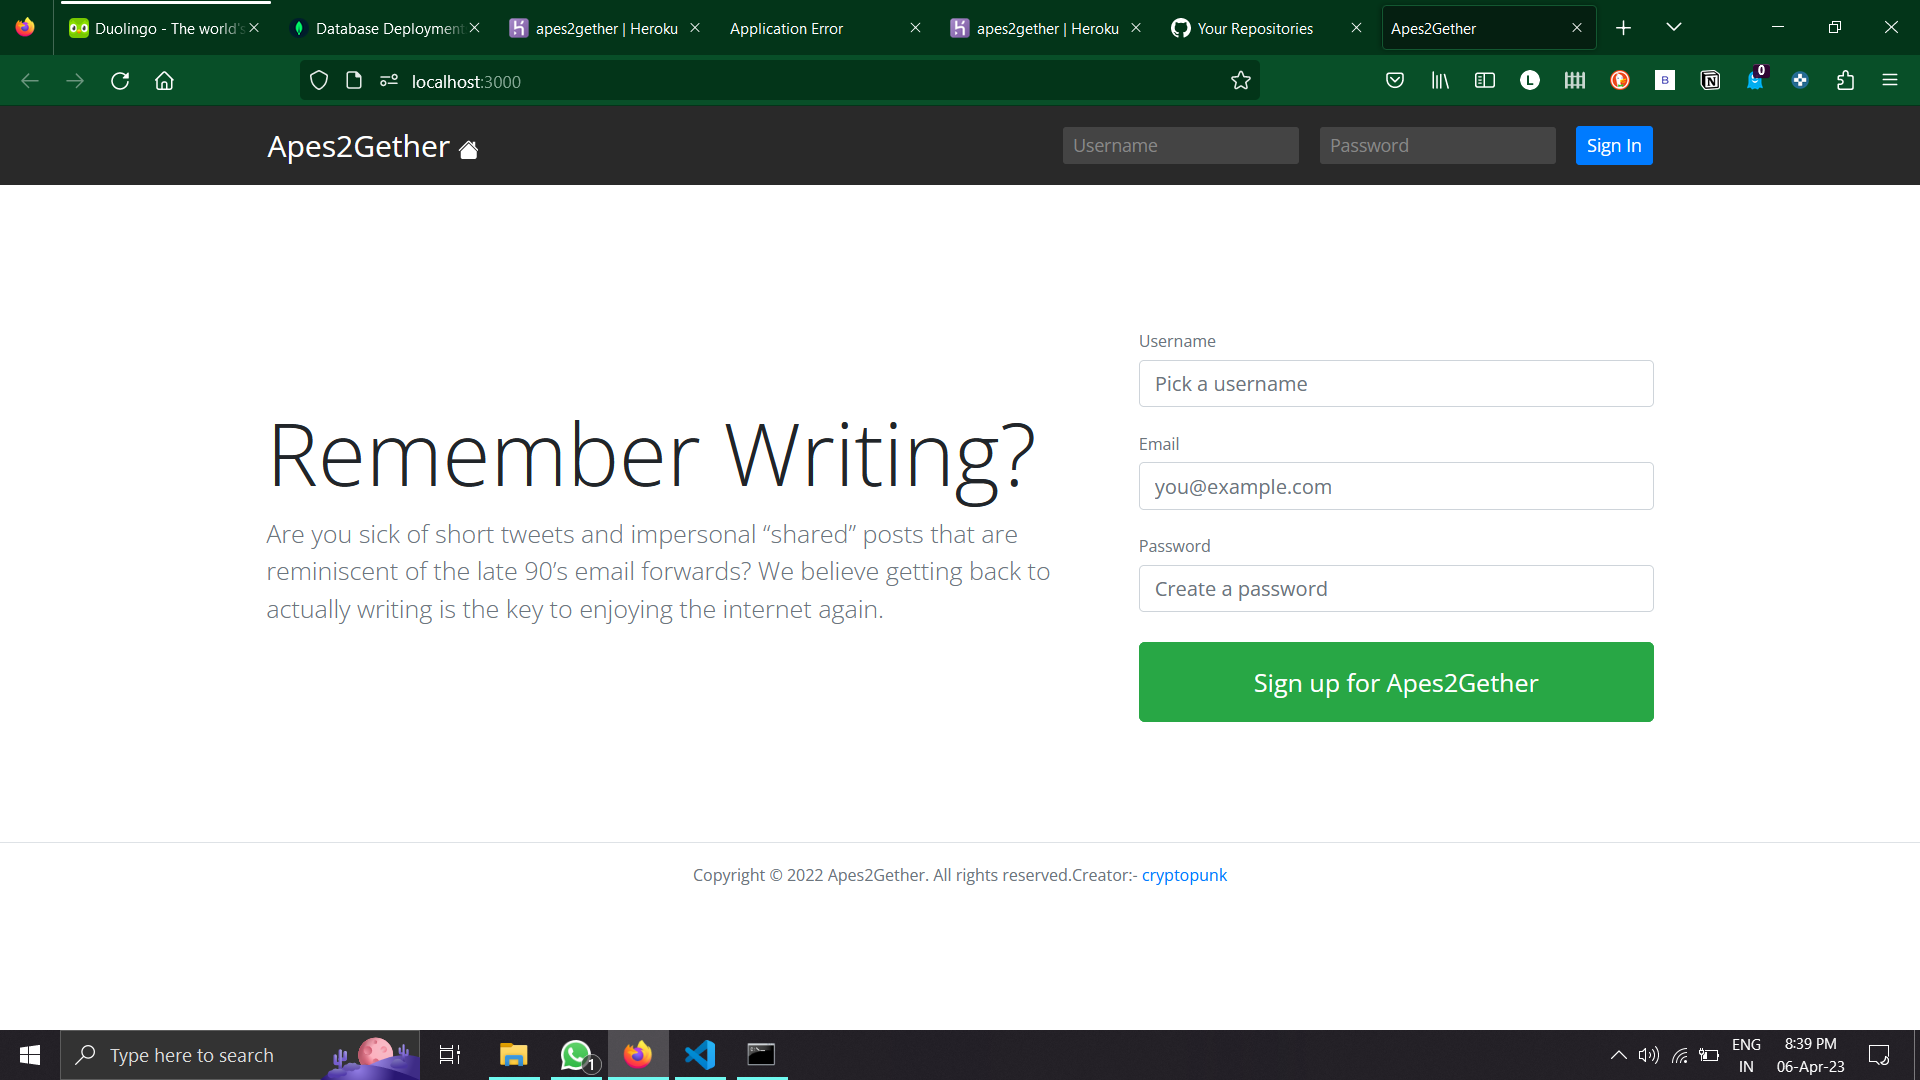Image resolution: width=1920 pixels, height=1080 pixels.
Task: Open the Notion web clipper extension
Action: tap(1710, 81)
